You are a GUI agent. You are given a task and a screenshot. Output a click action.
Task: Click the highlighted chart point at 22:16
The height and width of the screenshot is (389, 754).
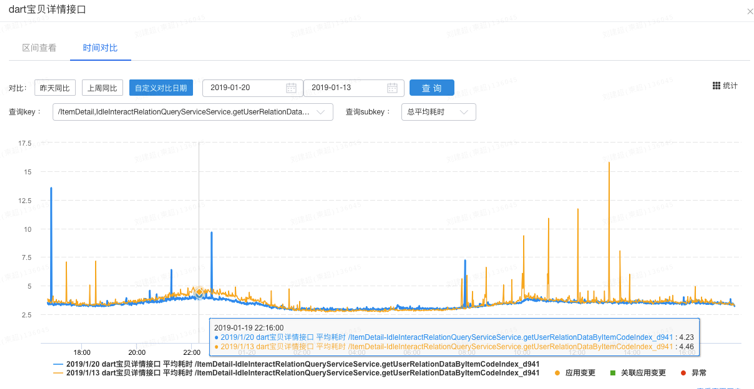click(x=199, y=291)
